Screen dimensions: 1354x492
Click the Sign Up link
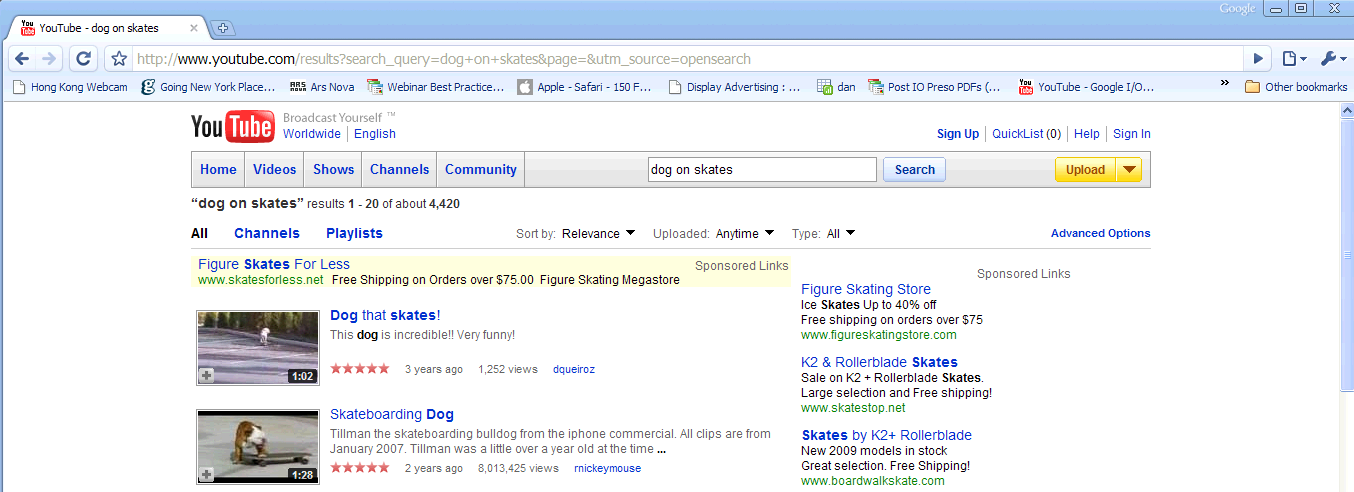coord(958,134)
